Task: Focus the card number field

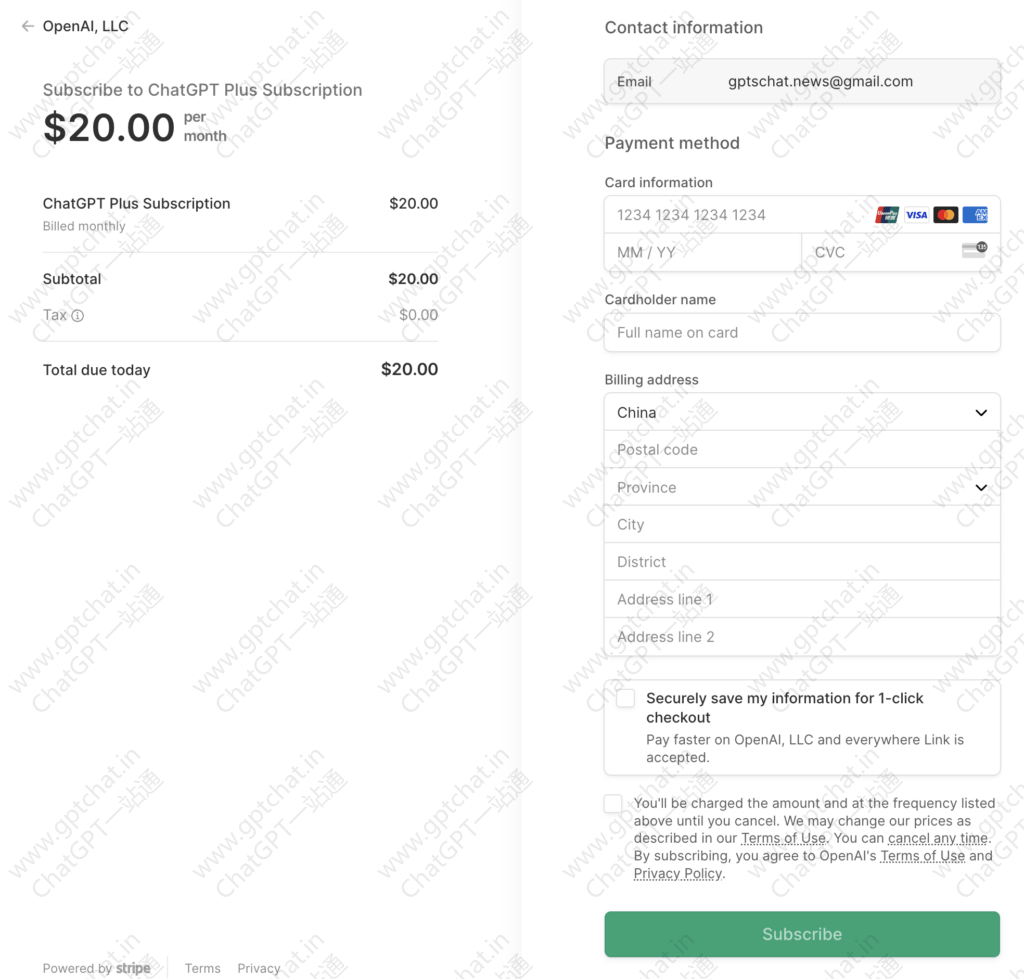Action: (x=738, y=215)
